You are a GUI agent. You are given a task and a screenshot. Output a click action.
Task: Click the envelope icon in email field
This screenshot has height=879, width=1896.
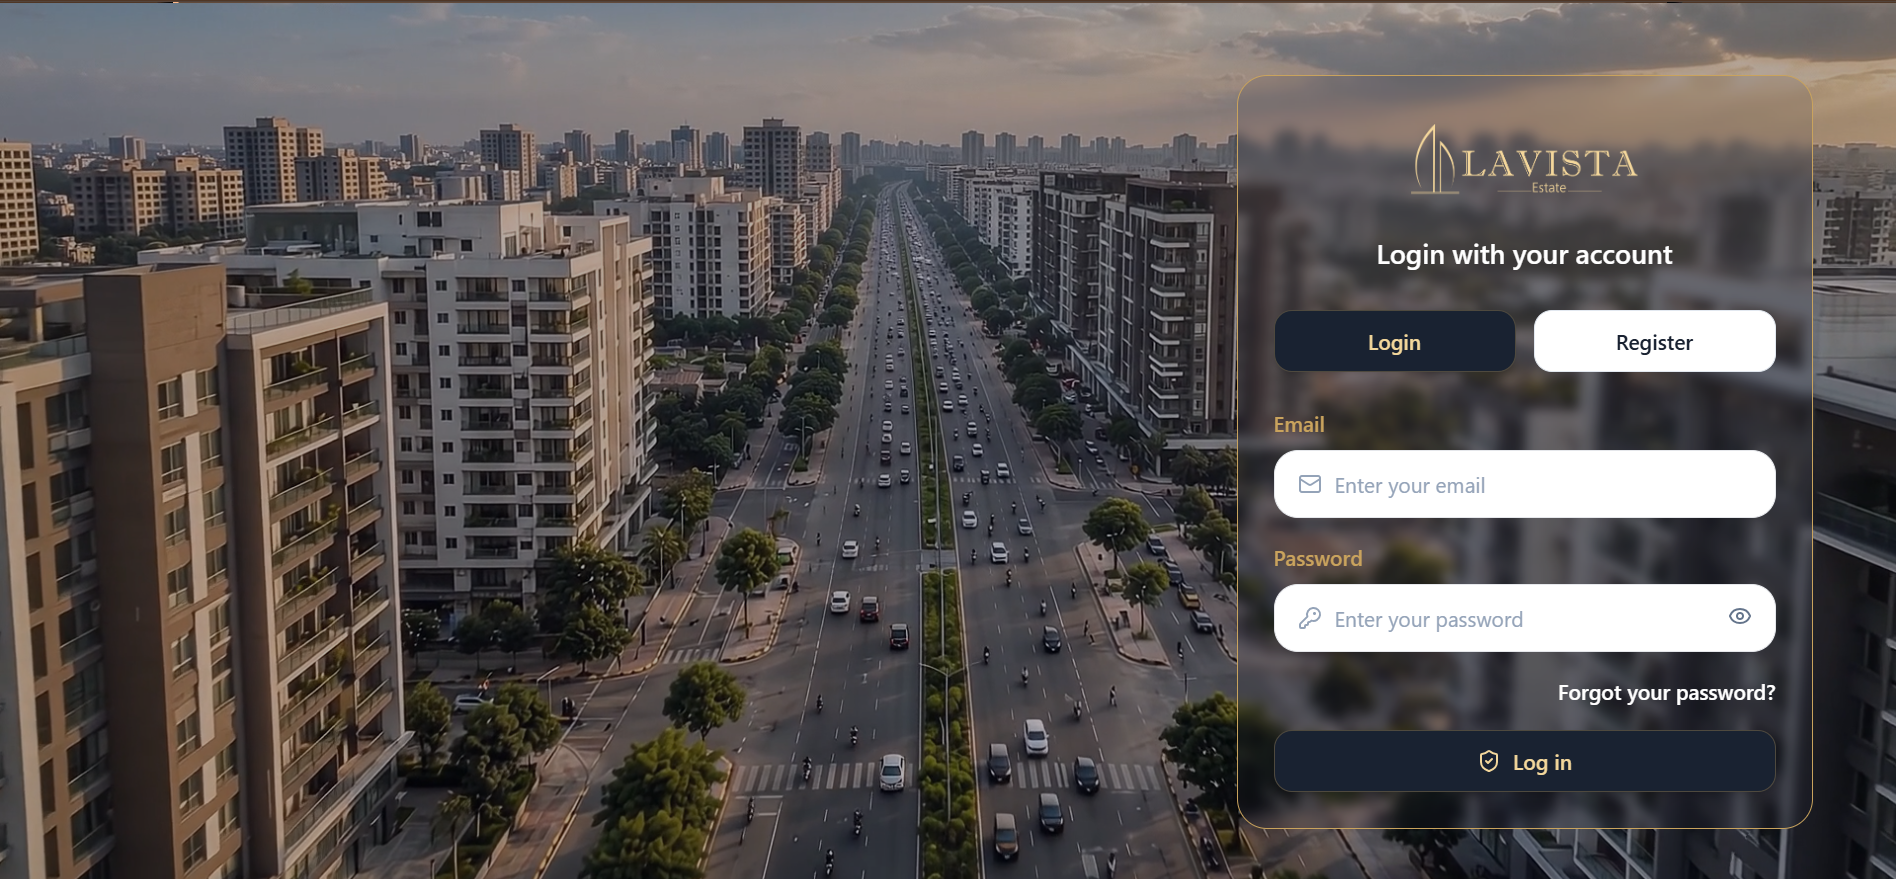click(x=1310, y=485)
